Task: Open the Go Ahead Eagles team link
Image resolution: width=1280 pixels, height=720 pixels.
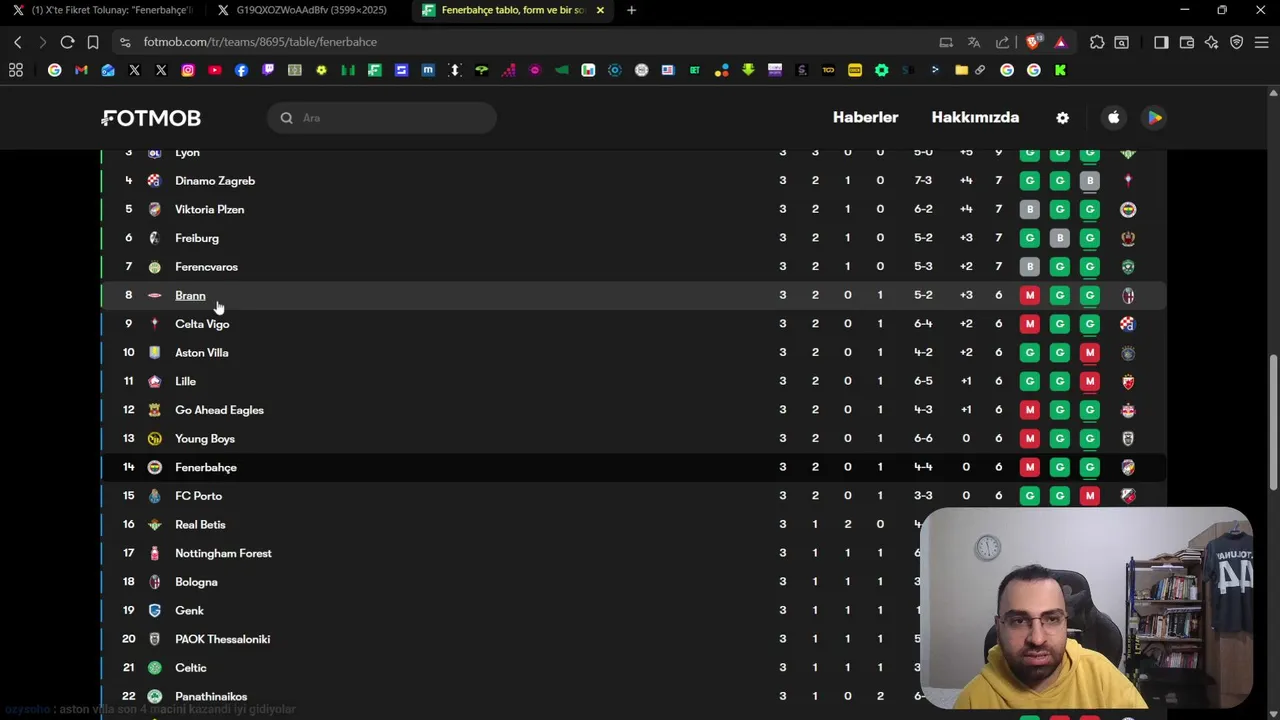Action: 219,410
